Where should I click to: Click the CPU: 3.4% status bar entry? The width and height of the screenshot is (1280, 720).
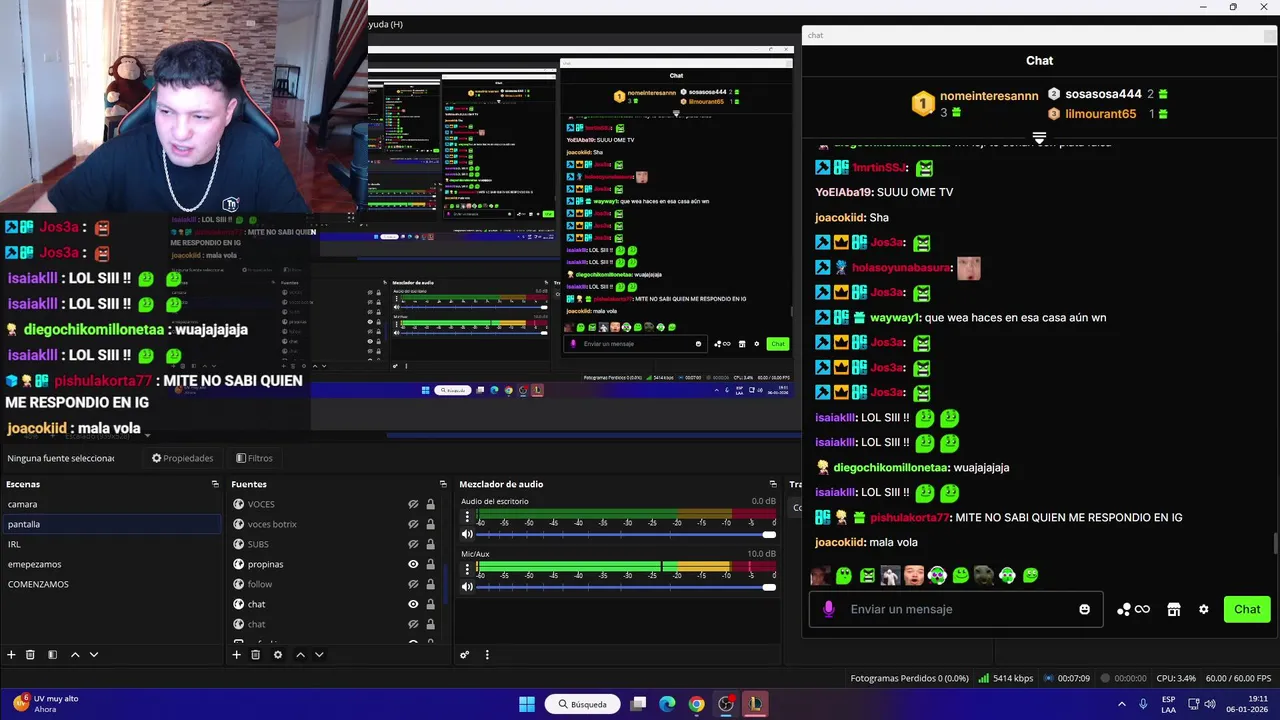coord(1175,678)
